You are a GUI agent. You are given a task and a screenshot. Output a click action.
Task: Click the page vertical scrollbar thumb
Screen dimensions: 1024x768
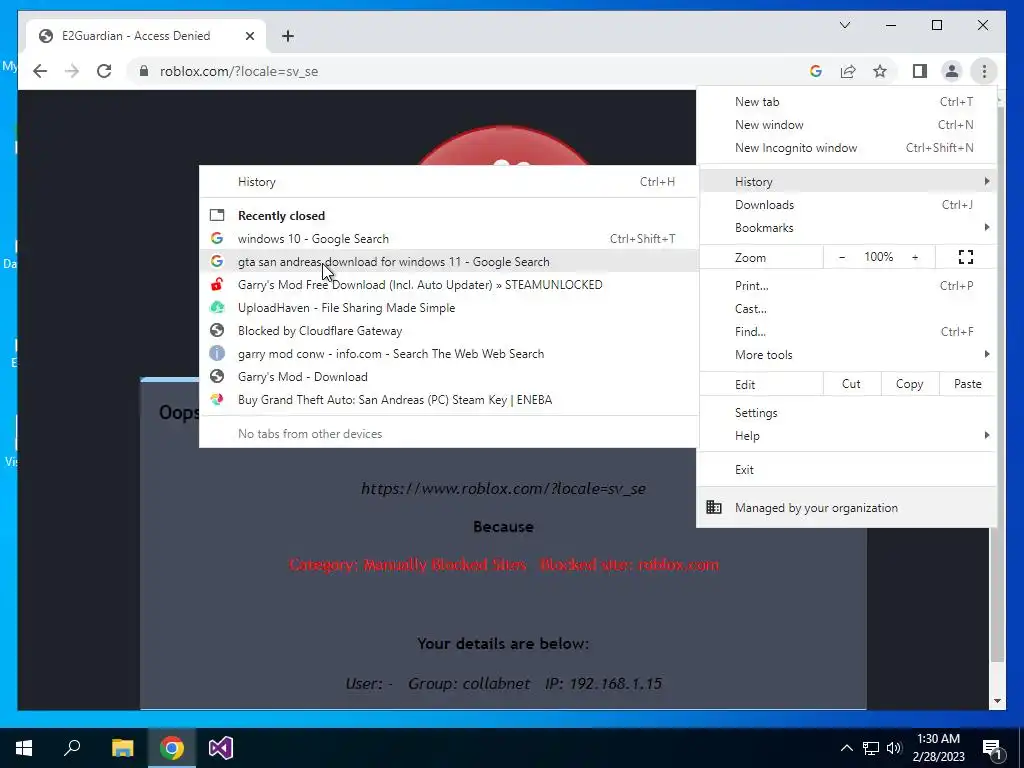[x=997, y=385]
